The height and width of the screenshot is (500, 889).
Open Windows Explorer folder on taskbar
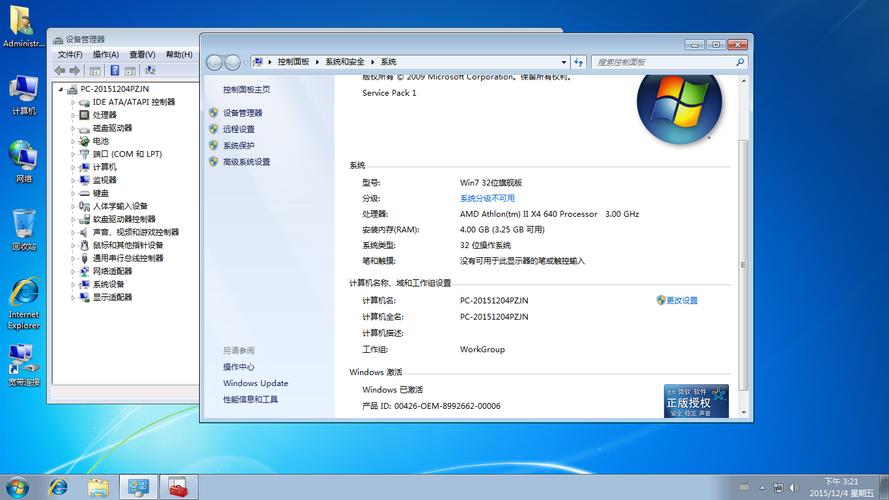coord(98,487)
